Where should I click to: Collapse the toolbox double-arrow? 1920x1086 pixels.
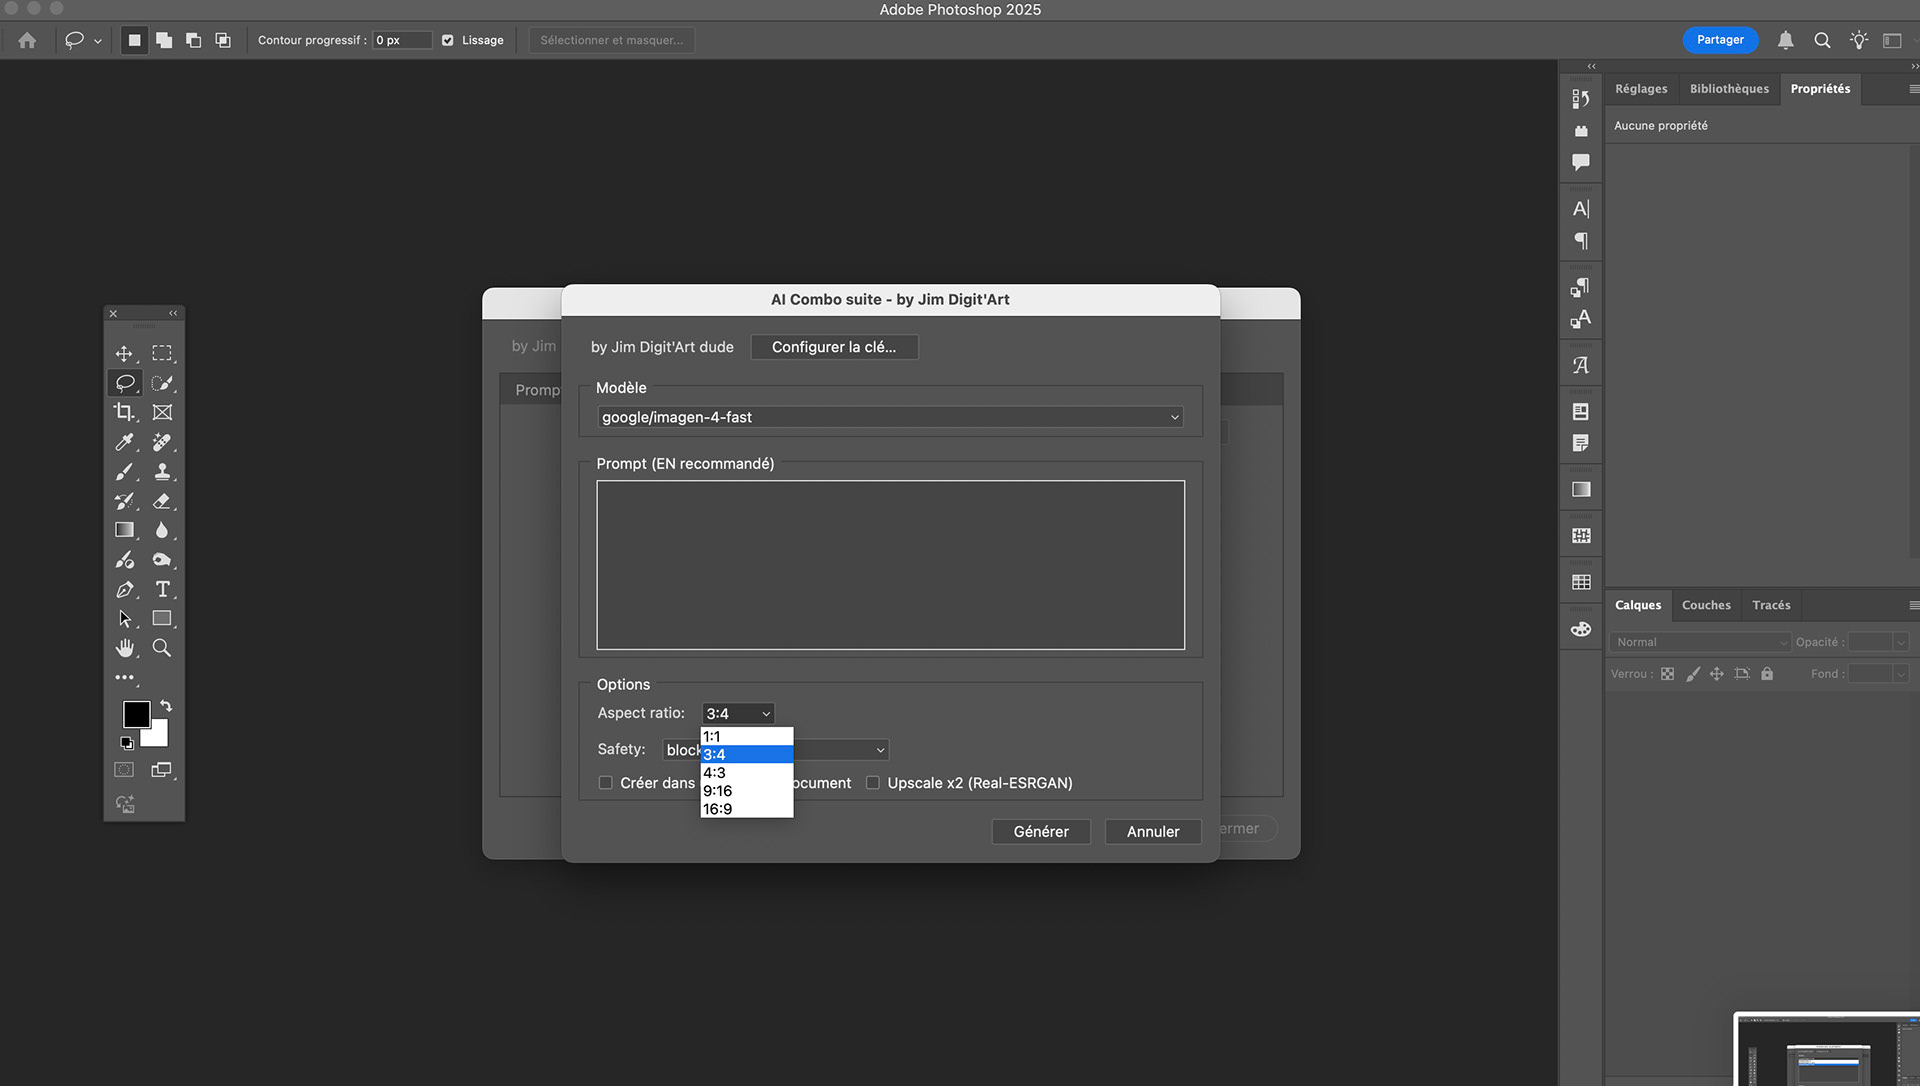pos(173,313)
